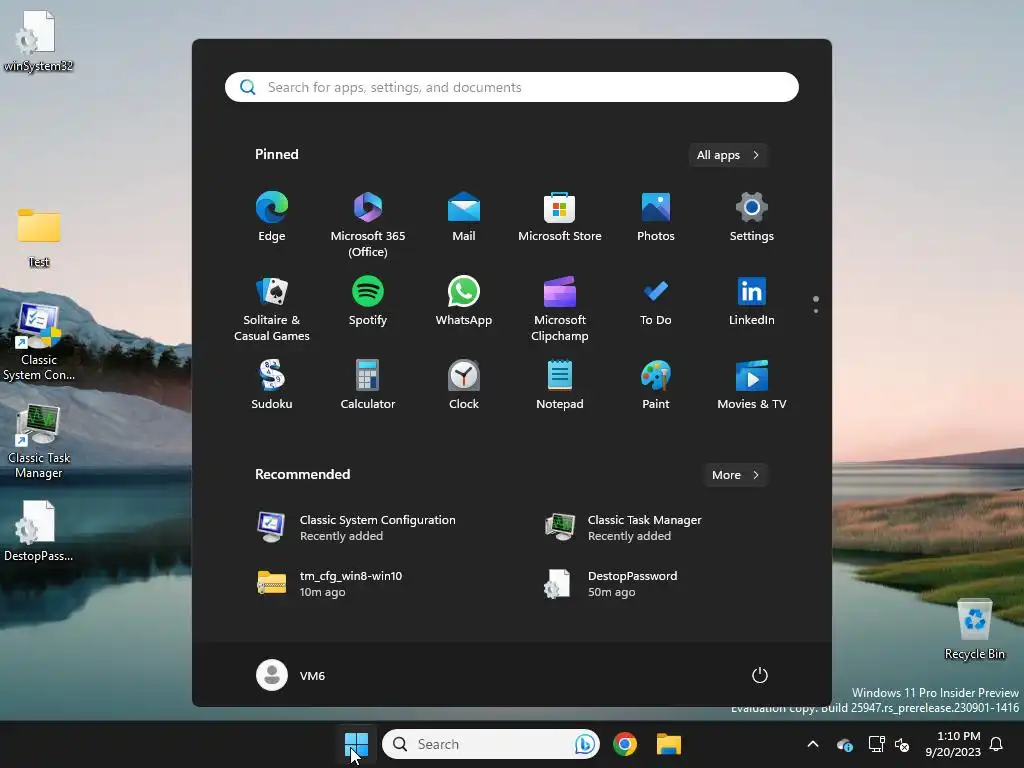Open the Mail app
The width and height of the screenshot is (1024, 768).
pyautogui.click(x=464, y=217)
